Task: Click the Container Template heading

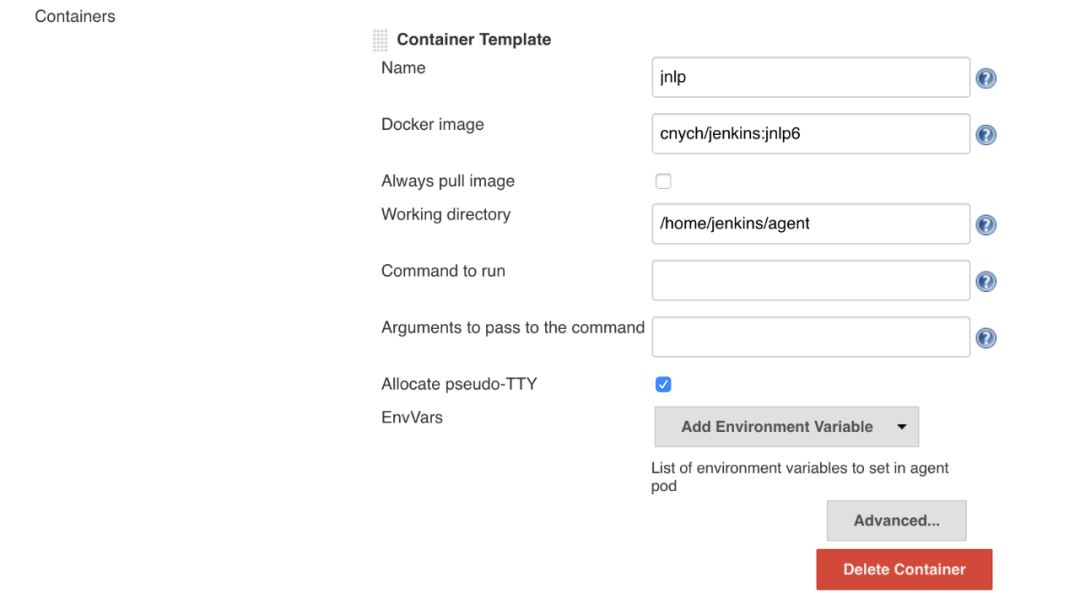Action: tap(473, 40)
